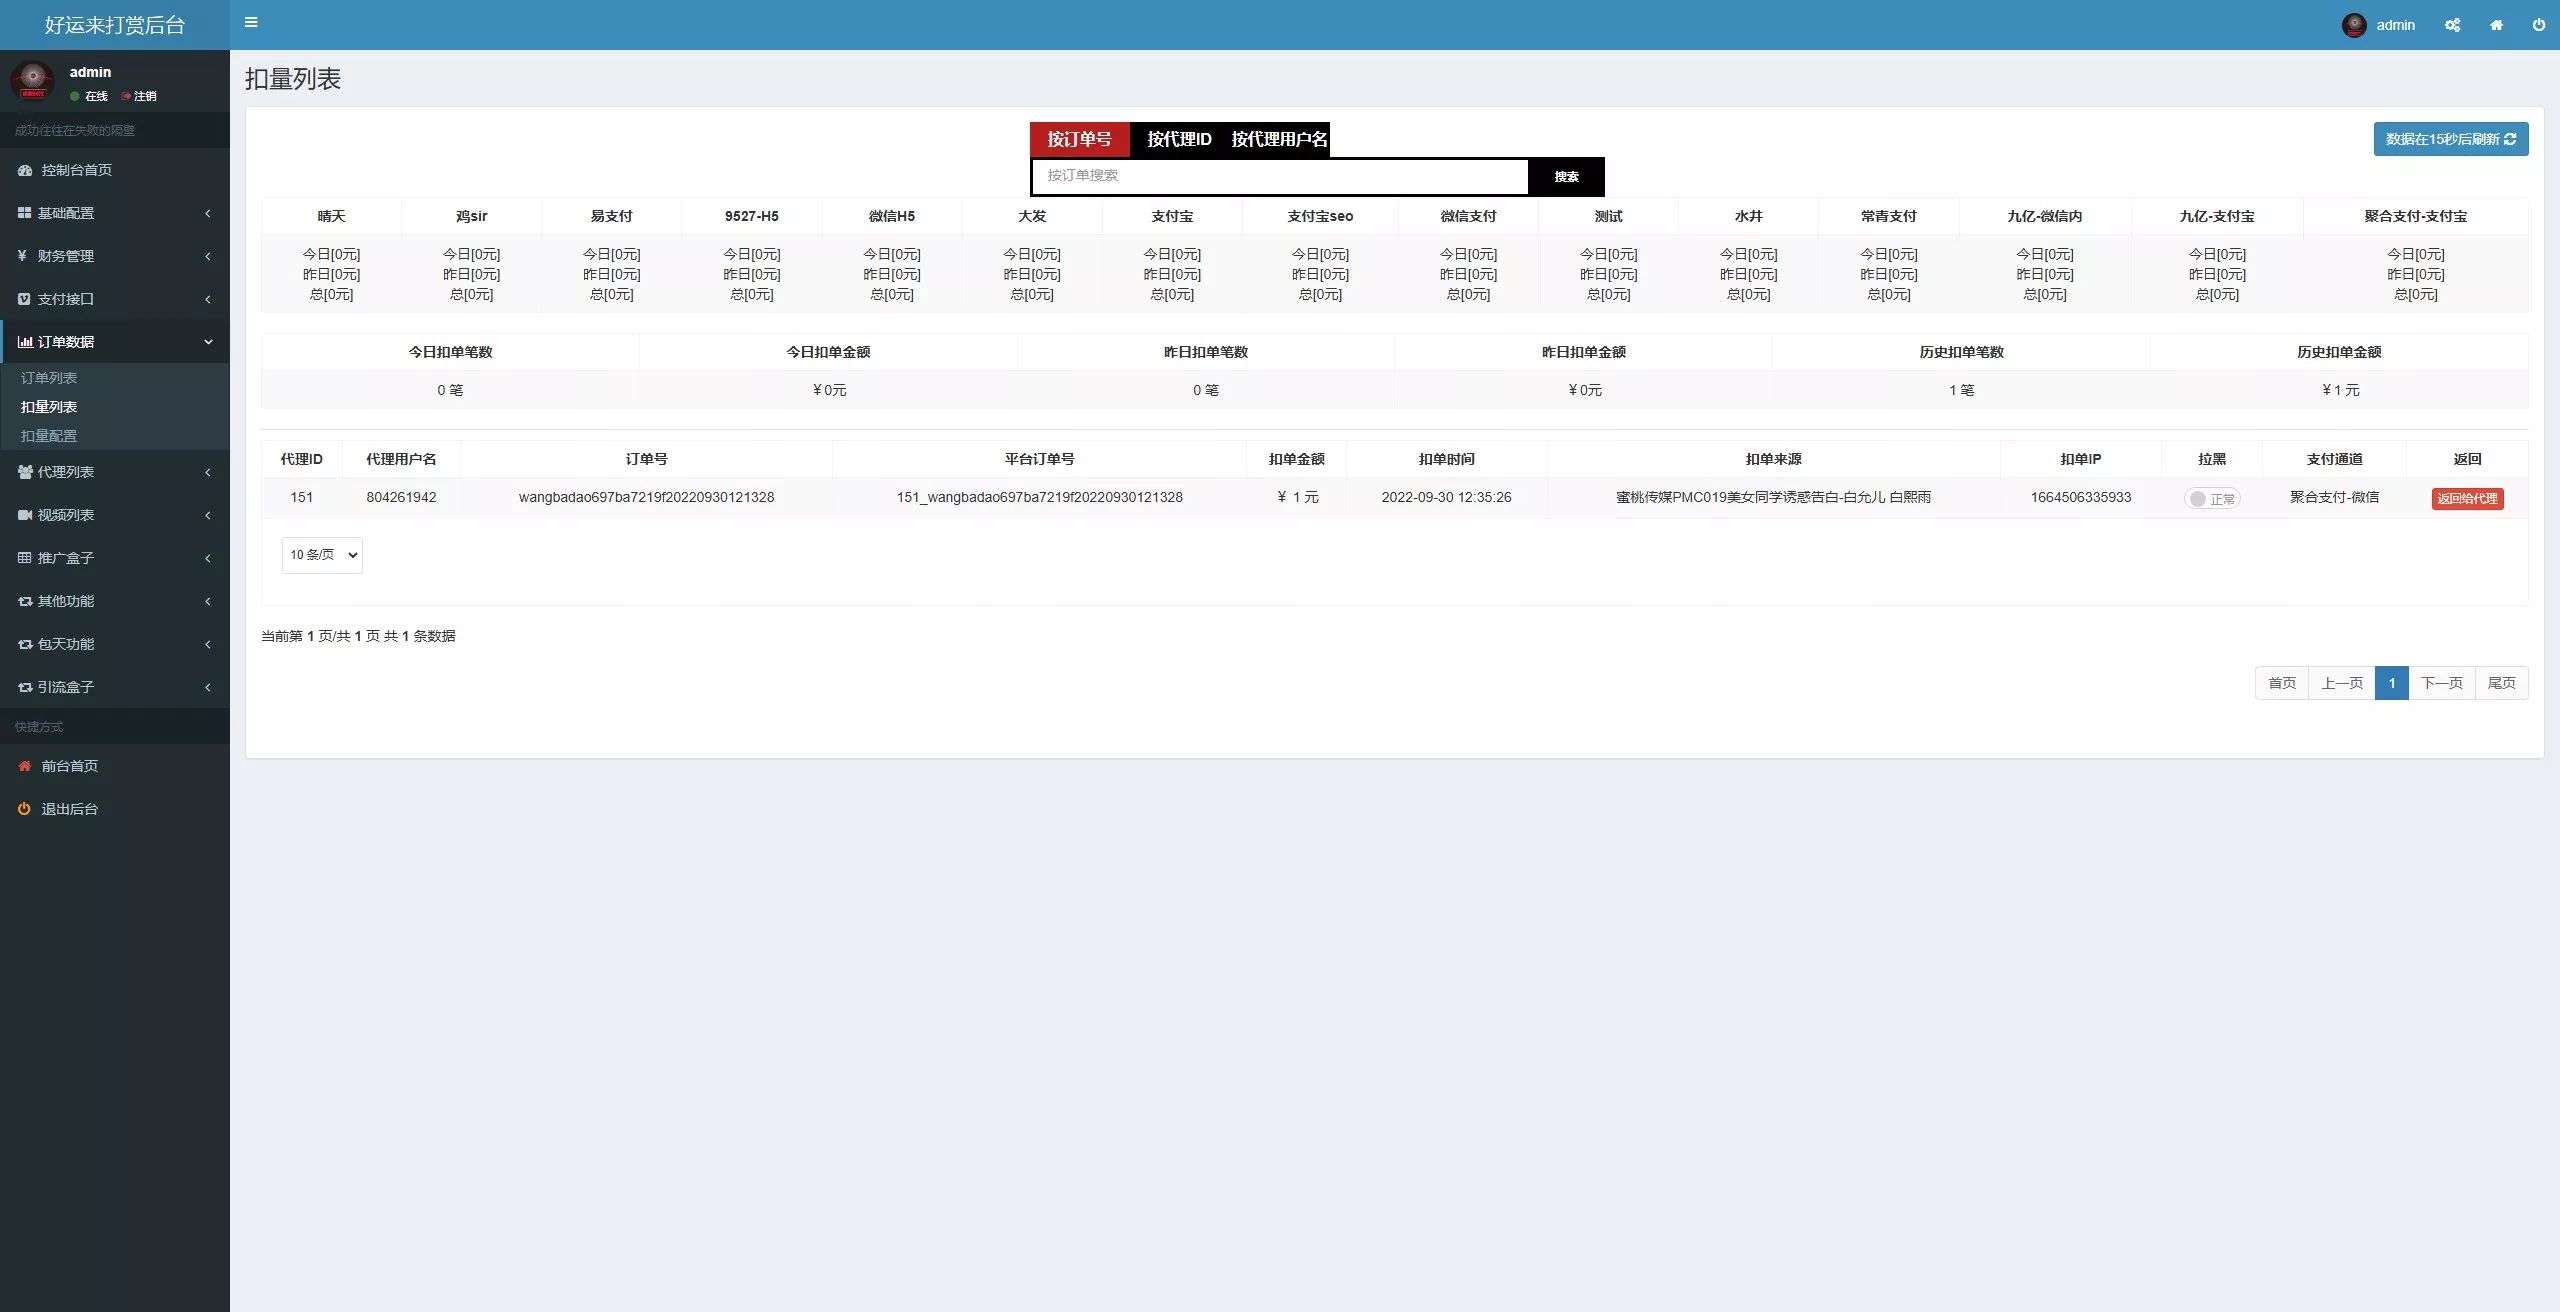
Task: Click 退出后台 in sidebar
Action: click(x=115, y=809)
